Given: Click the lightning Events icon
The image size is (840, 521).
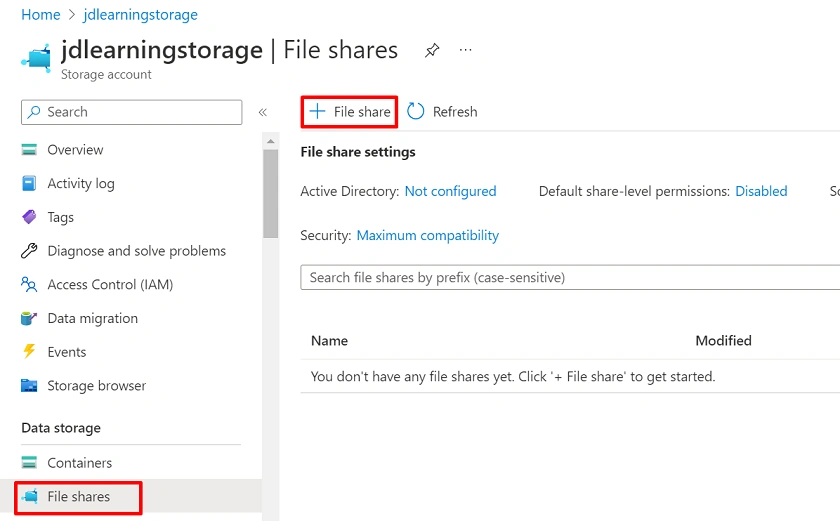Looking at the screenshot, I should tap(29, 351).
